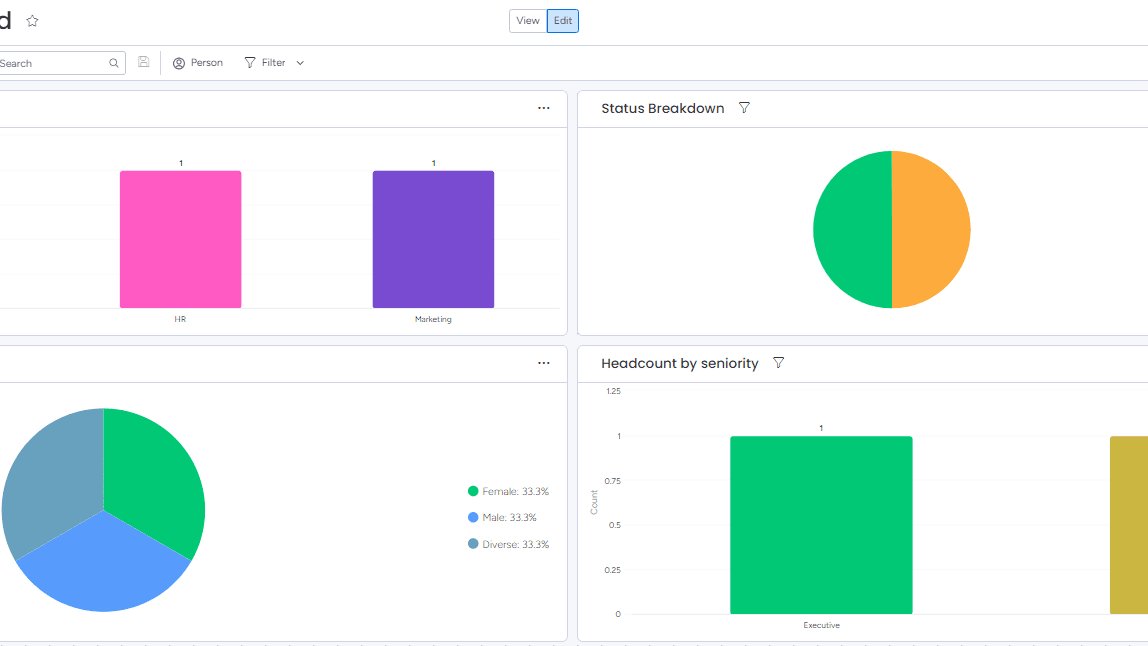Click the green Executive bar

point(821,525)
